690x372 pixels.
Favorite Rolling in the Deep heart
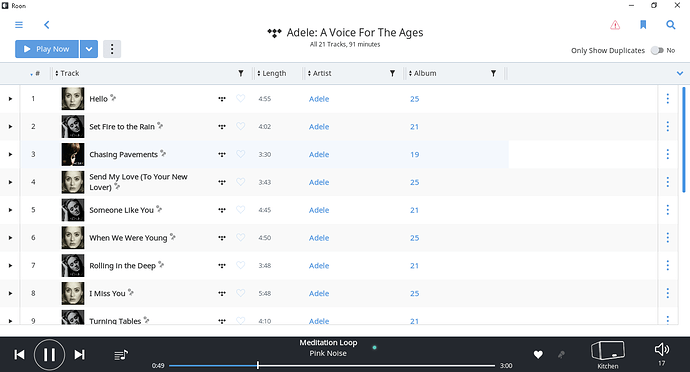click(240, 265)
